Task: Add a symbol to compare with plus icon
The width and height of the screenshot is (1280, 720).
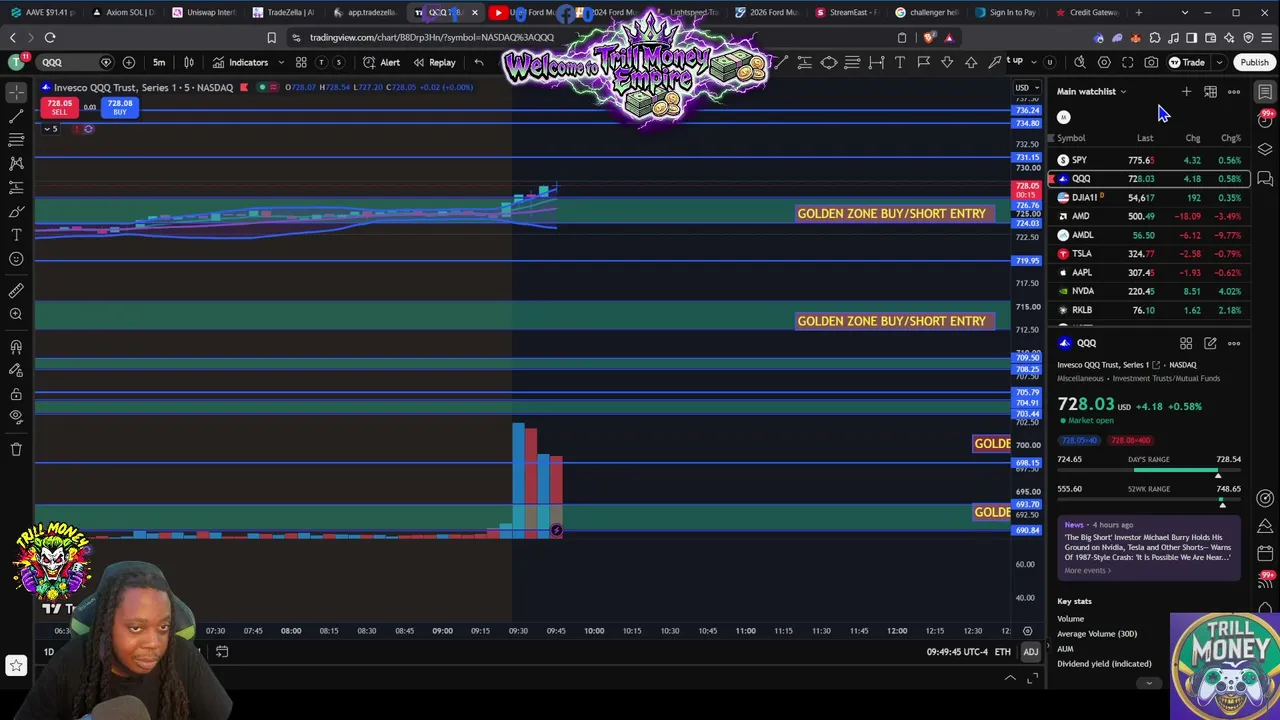Action: point(129,62)
